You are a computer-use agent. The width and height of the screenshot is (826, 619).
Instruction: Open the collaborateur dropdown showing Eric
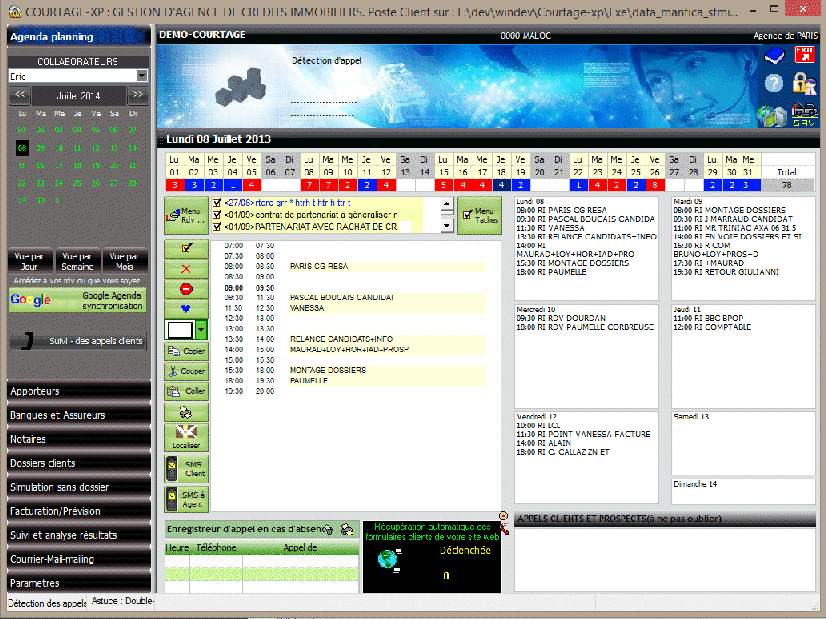coord(142,76)
